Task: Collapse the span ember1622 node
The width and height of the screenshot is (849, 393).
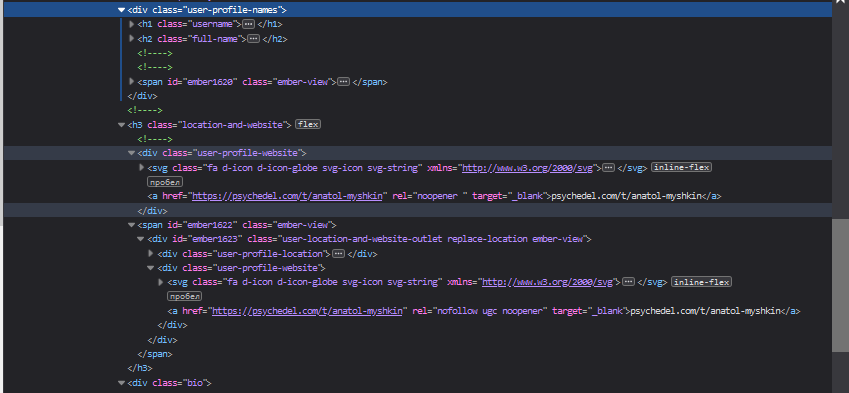Action: (132, 225)
